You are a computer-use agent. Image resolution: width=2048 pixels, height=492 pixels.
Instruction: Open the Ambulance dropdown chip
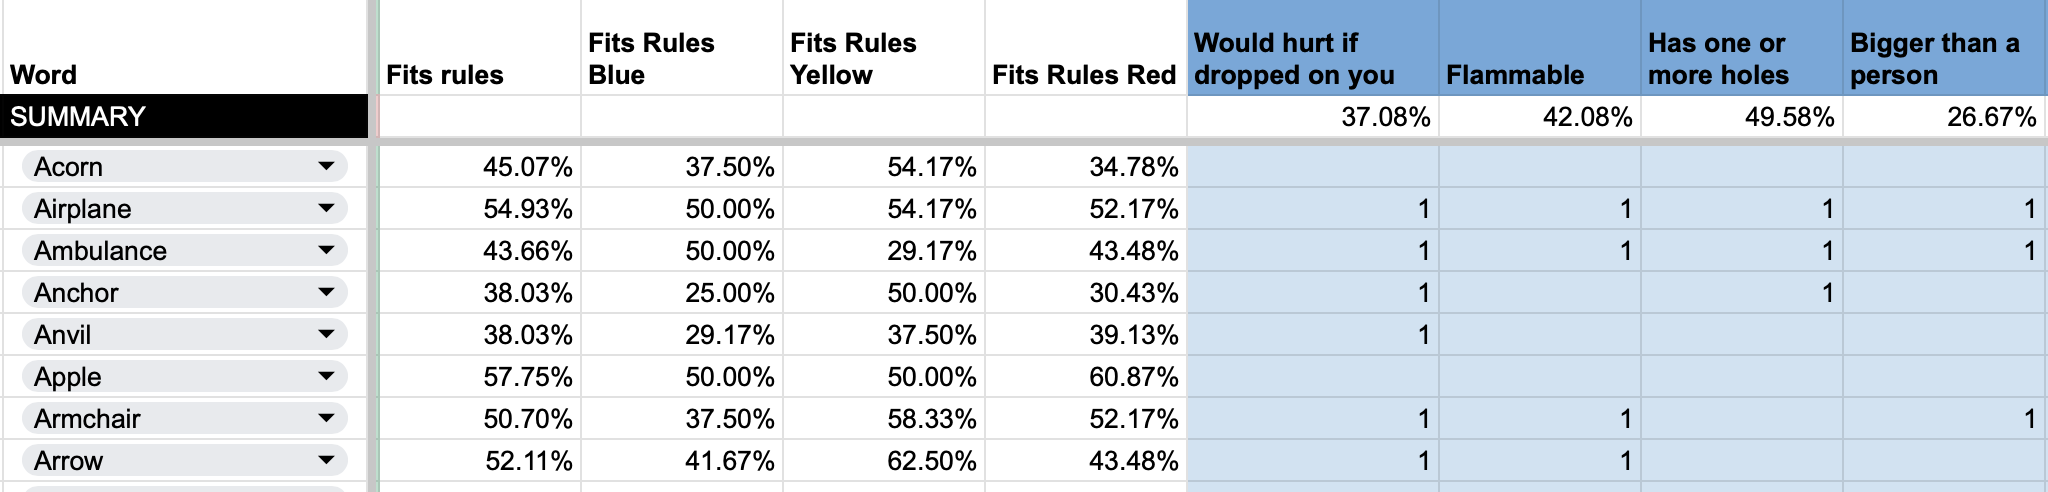(x=184, y=250)
